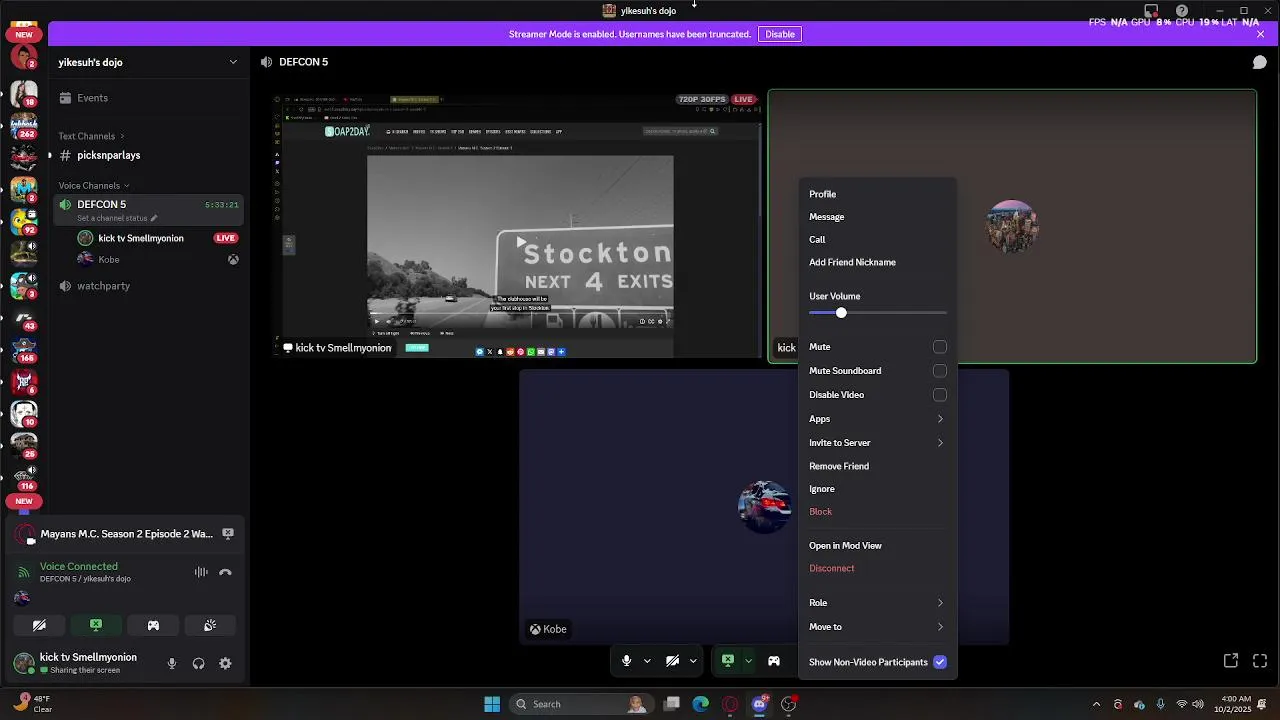This screenshot has height=720, width=1280.
Task: Click the stop streaming icon beside Mayans M.C. title
Action: tap(228, 534)
